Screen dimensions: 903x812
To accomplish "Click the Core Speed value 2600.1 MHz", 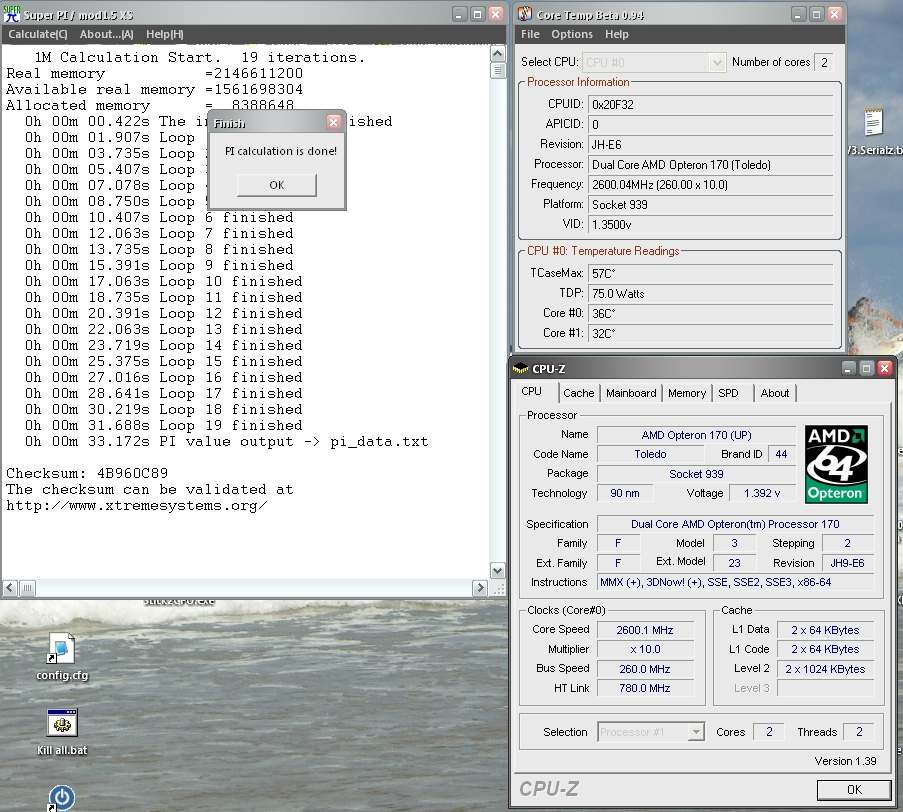I will point(645,630).
